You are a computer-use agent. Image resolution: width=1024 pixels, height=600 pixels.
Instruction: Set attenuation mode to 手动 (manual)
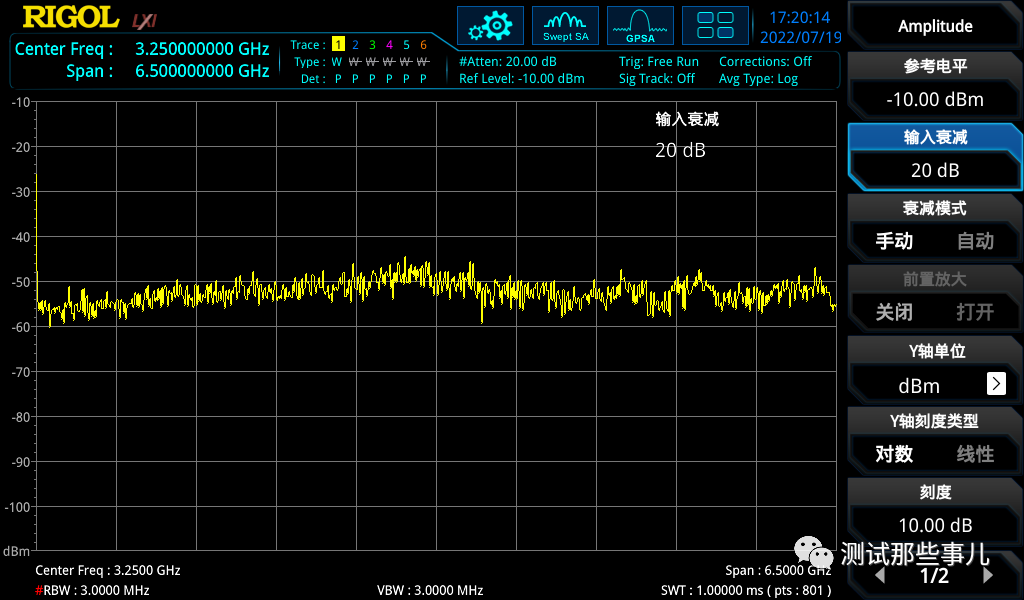pos(894,241)
